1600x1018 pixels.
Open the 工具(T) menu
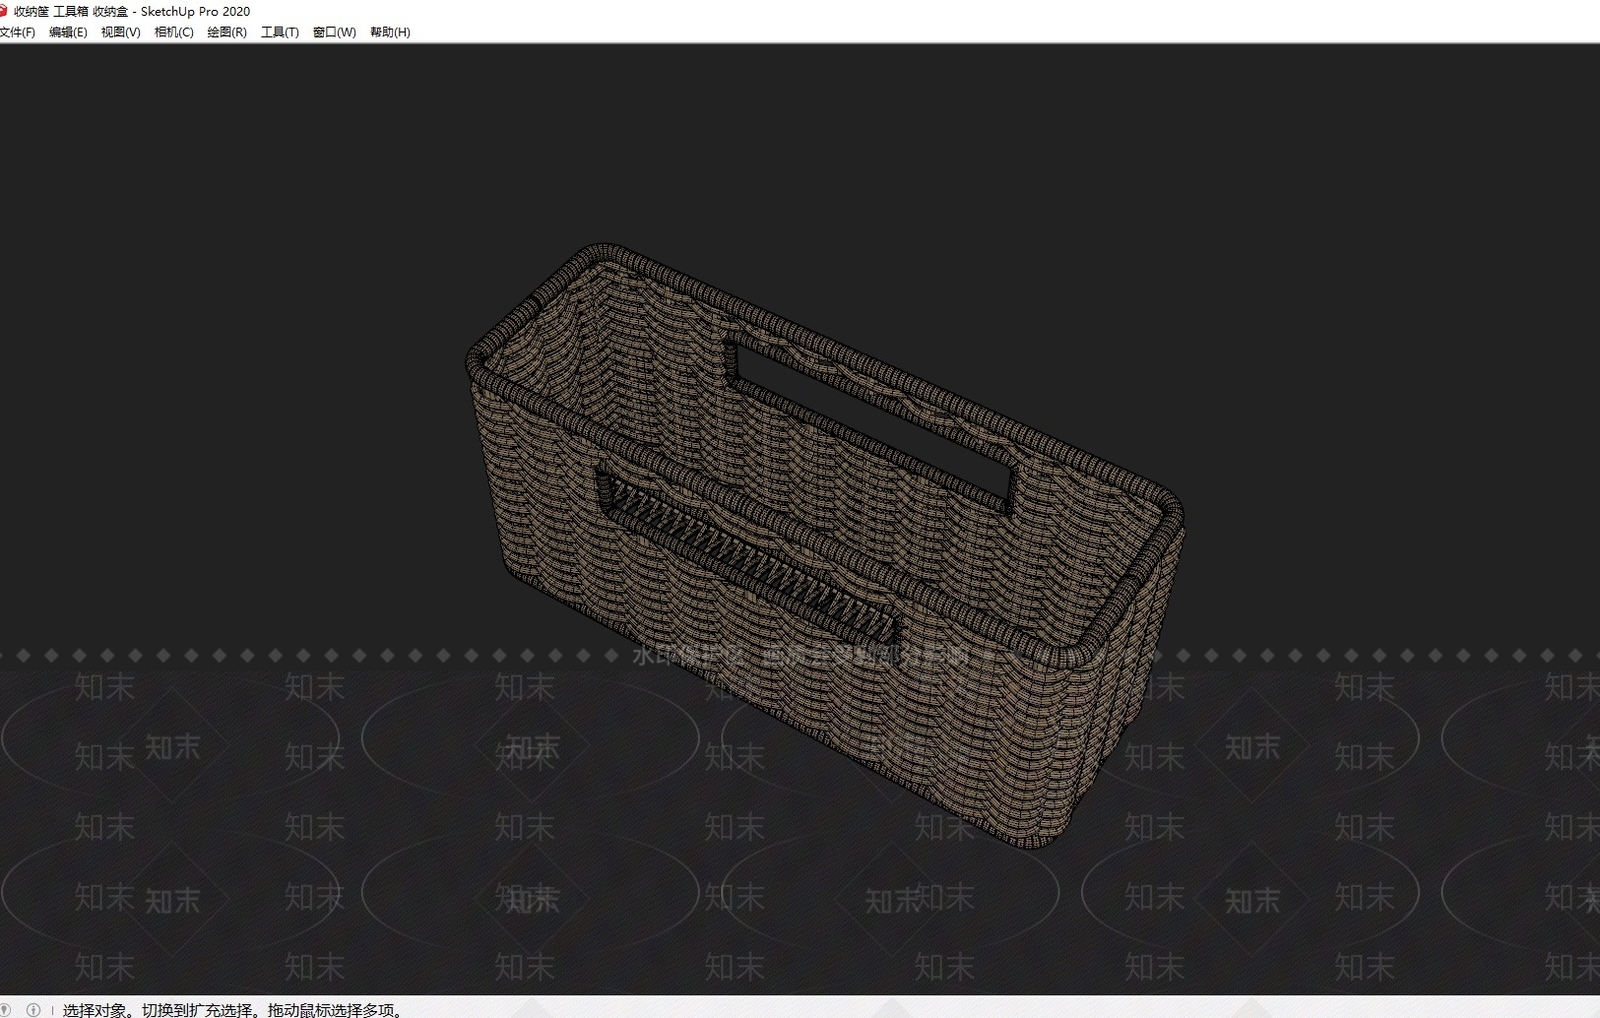coord(280,32)
